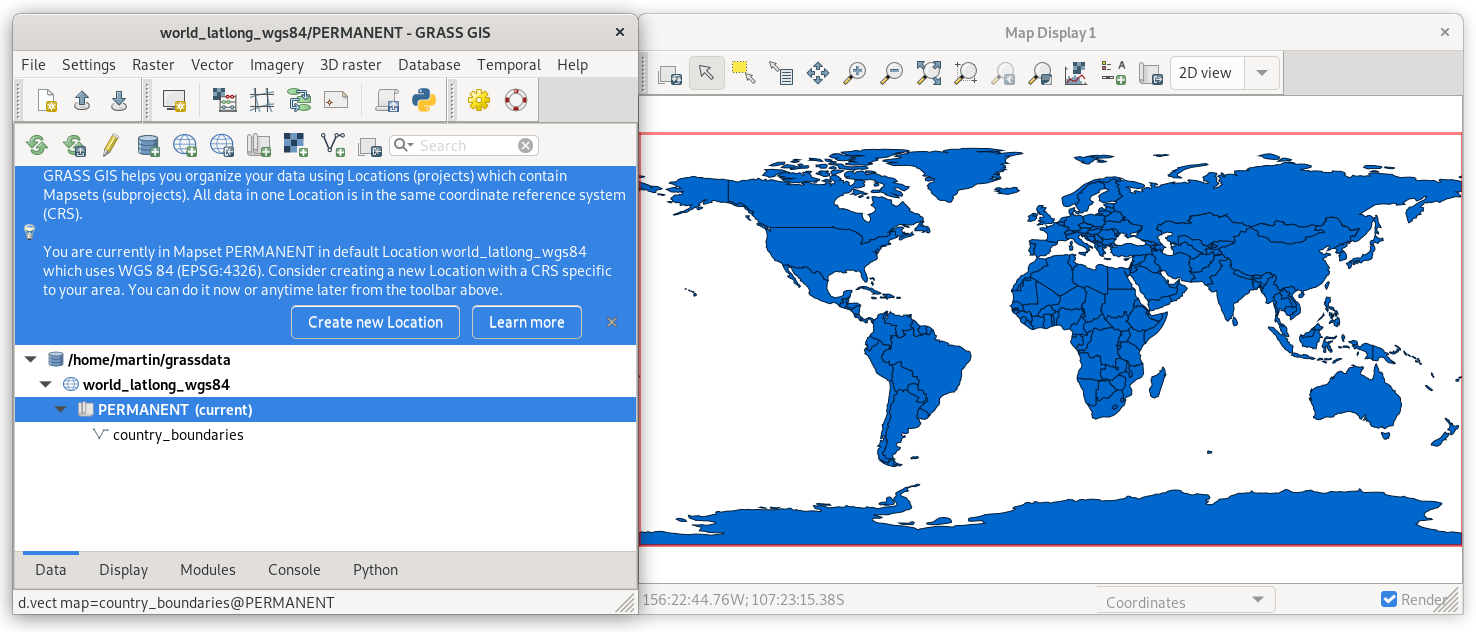Launch the georectifier grid tool
The width and height of the screenshot is (1476, 632).
(262, 100)
